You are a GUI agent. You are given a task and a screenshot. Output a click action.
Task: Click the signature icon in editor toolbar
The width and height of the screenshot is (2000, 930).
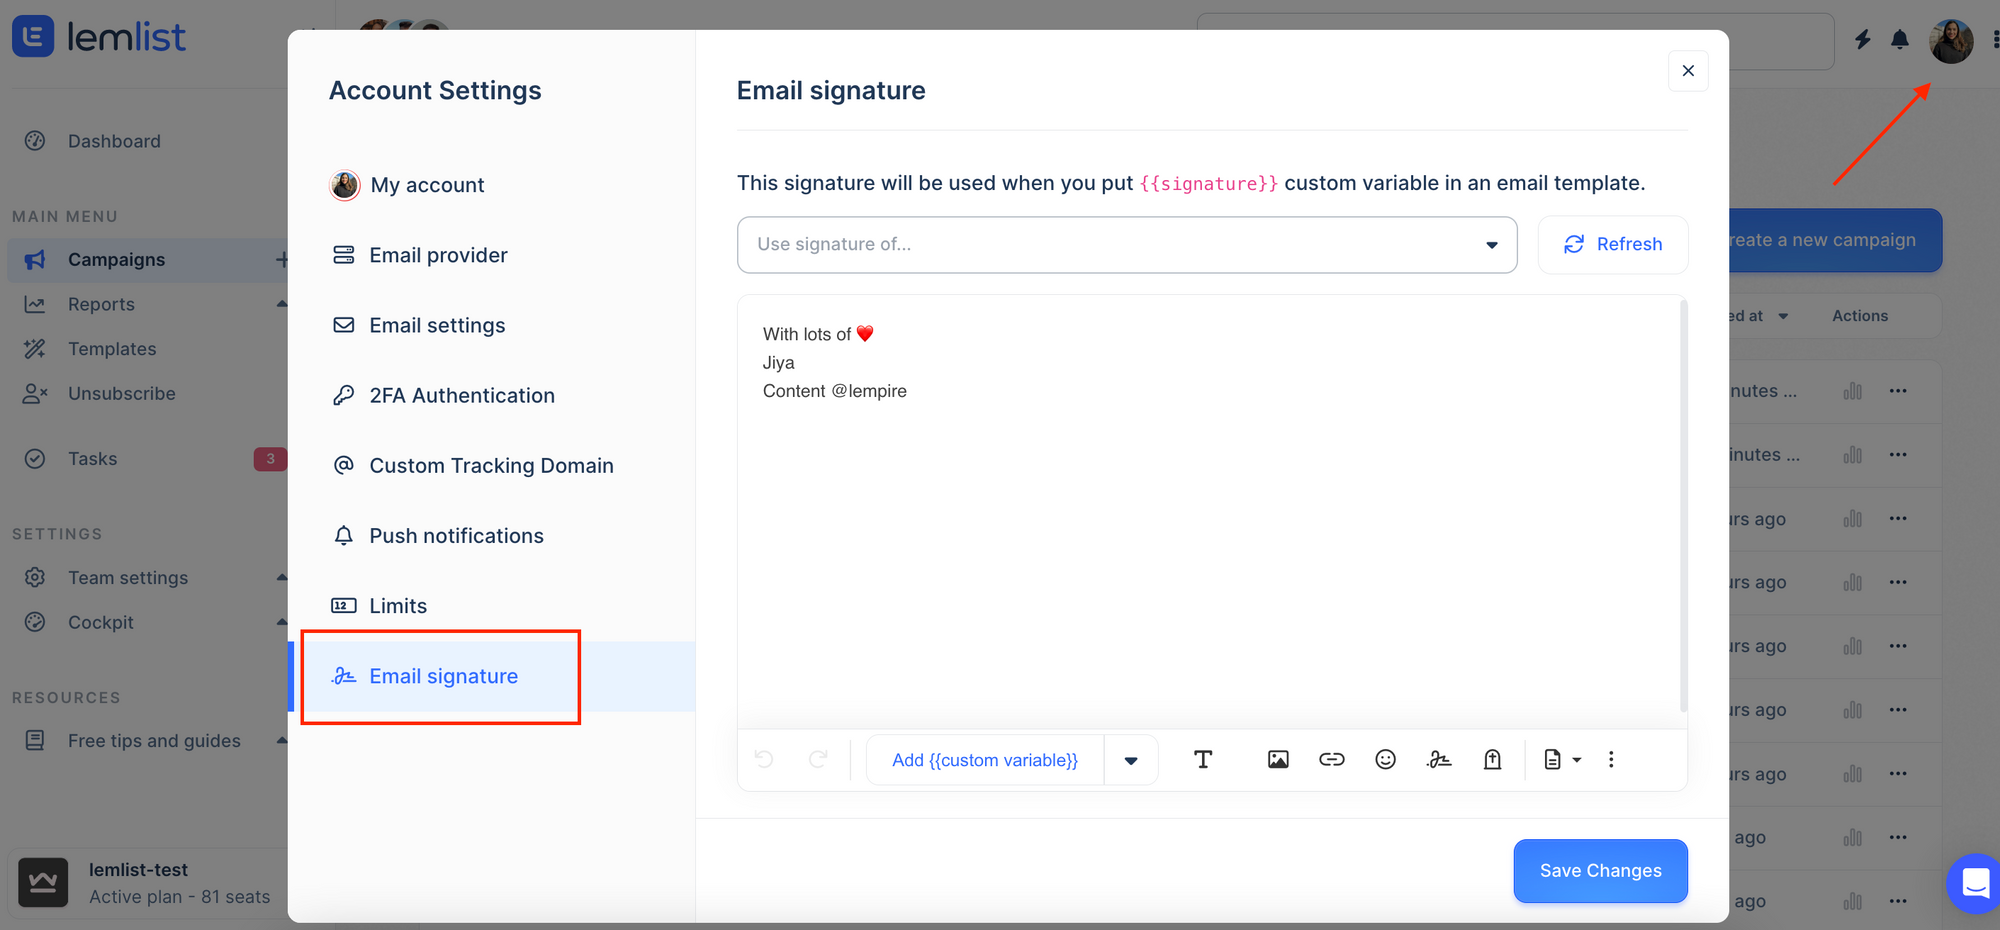[x=1439, y=760]
